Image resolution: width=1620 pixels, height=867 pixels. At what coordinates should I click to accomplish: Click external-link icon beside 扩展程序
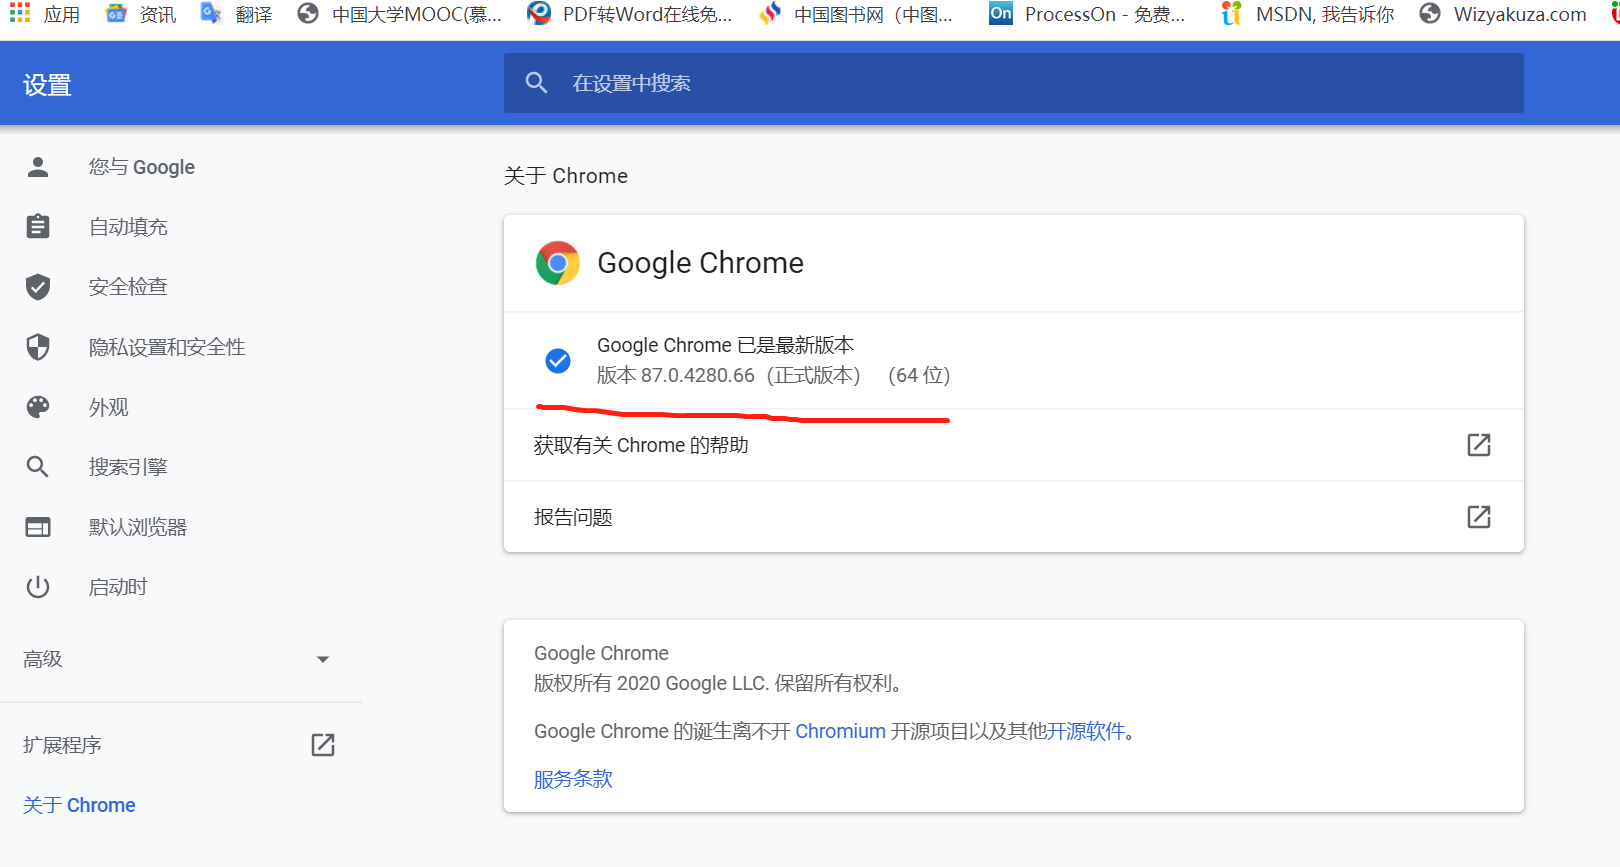(323, 745)
